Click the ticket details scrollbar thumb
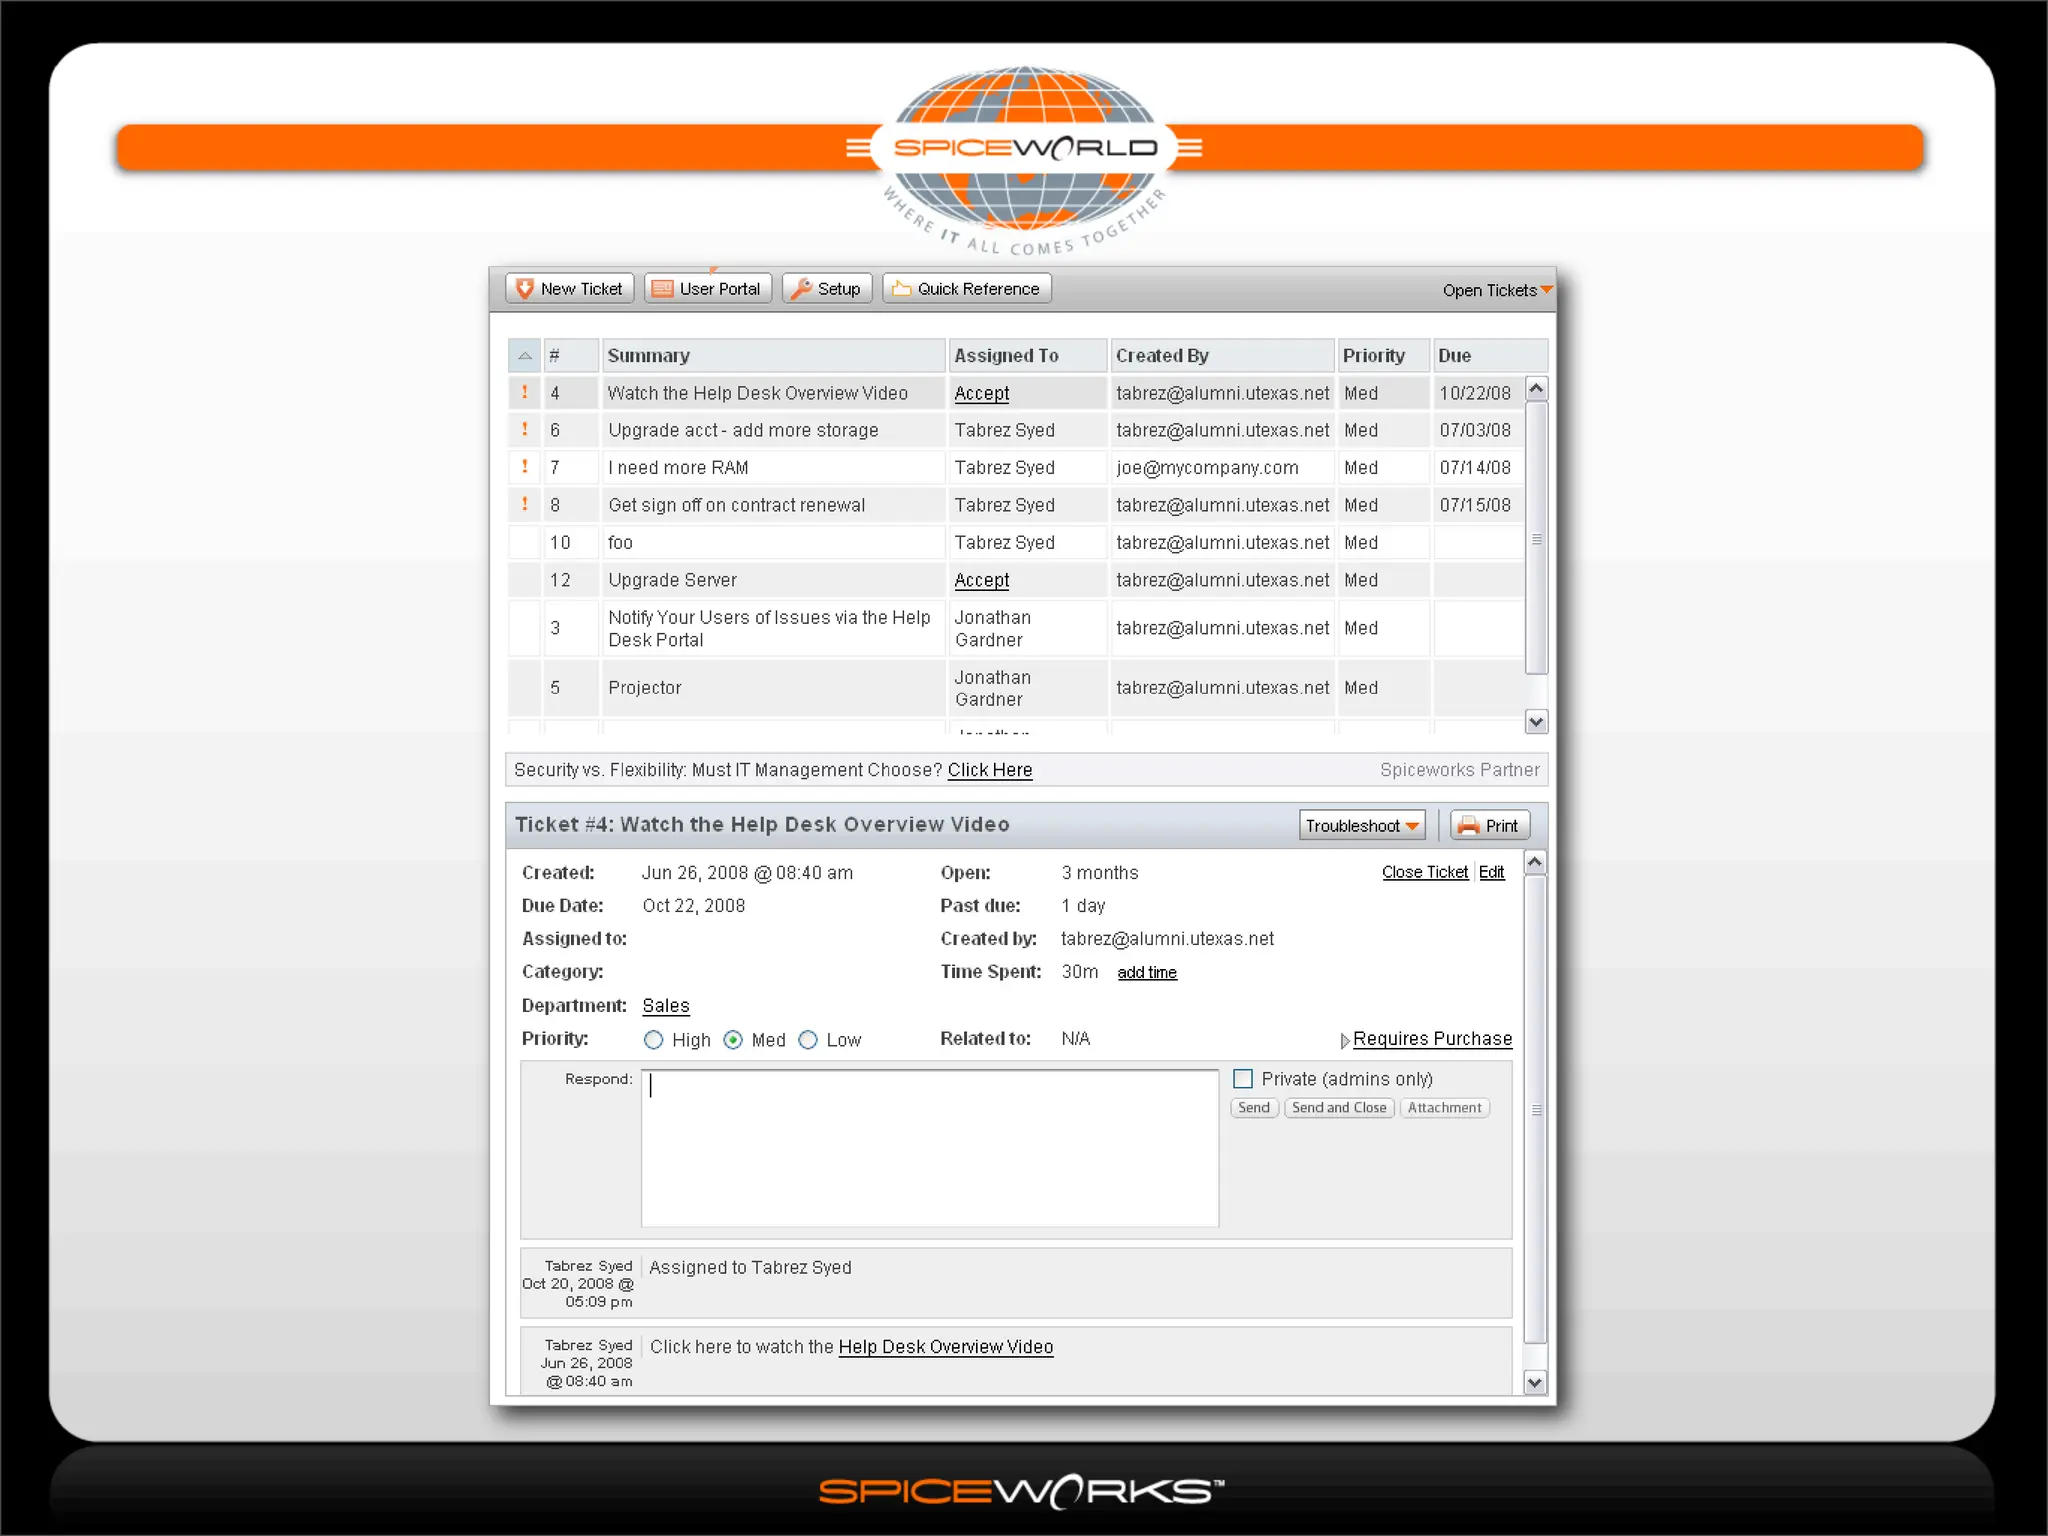 pos(1536,1110)
